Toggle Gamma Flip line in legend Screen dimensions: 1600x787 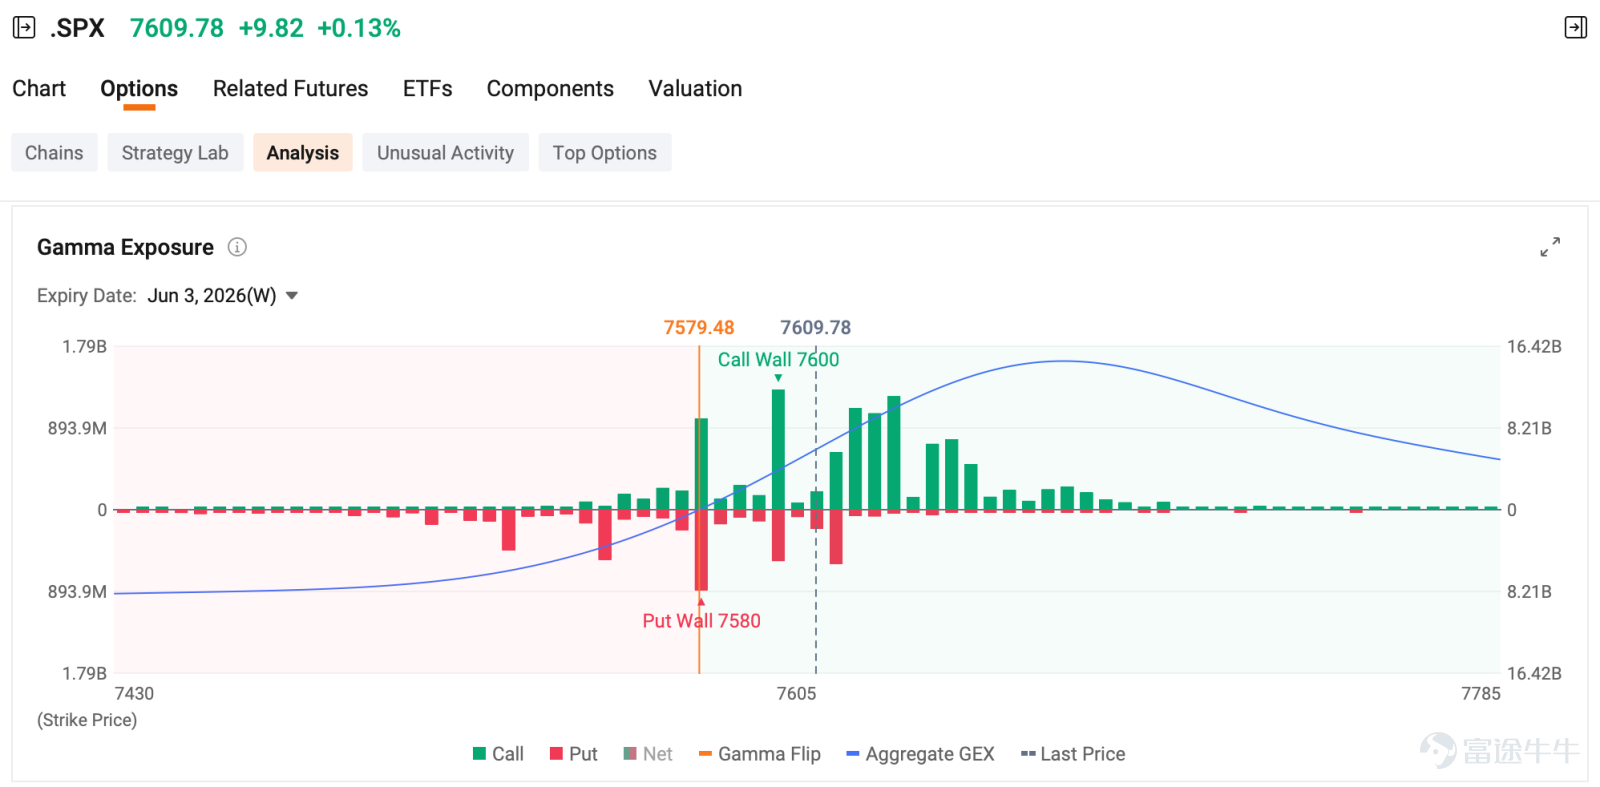coord(760,754)
